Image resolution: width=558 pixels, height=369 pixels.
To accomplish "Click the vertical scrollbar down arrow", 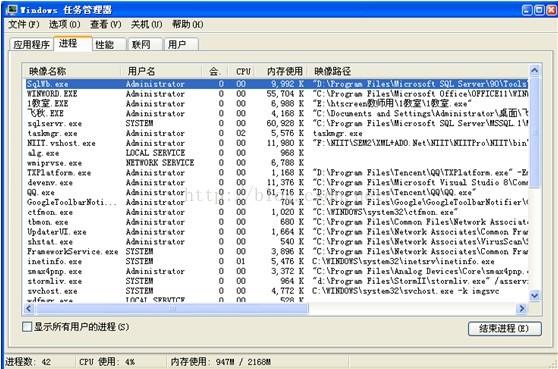I will pyautogui.click(x=535, y=295).
